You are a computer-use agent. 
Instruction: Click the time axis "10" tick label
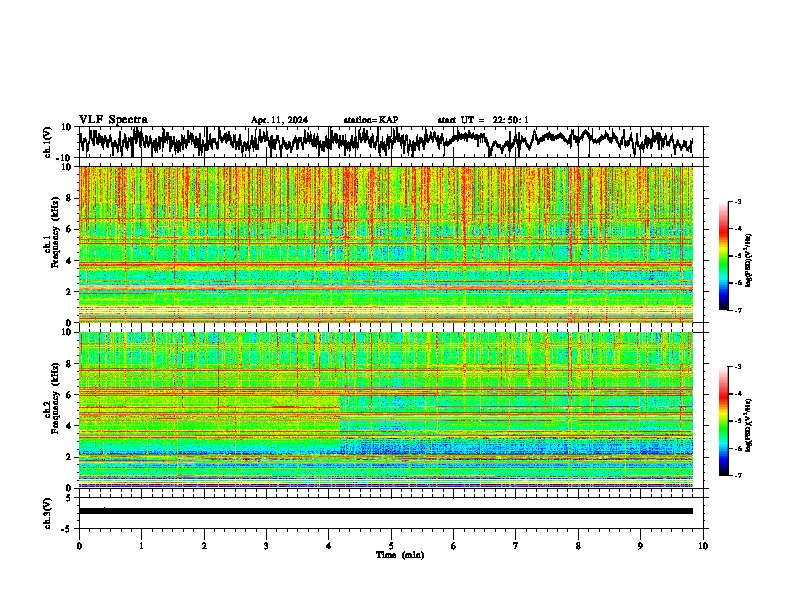coord(703,546)
